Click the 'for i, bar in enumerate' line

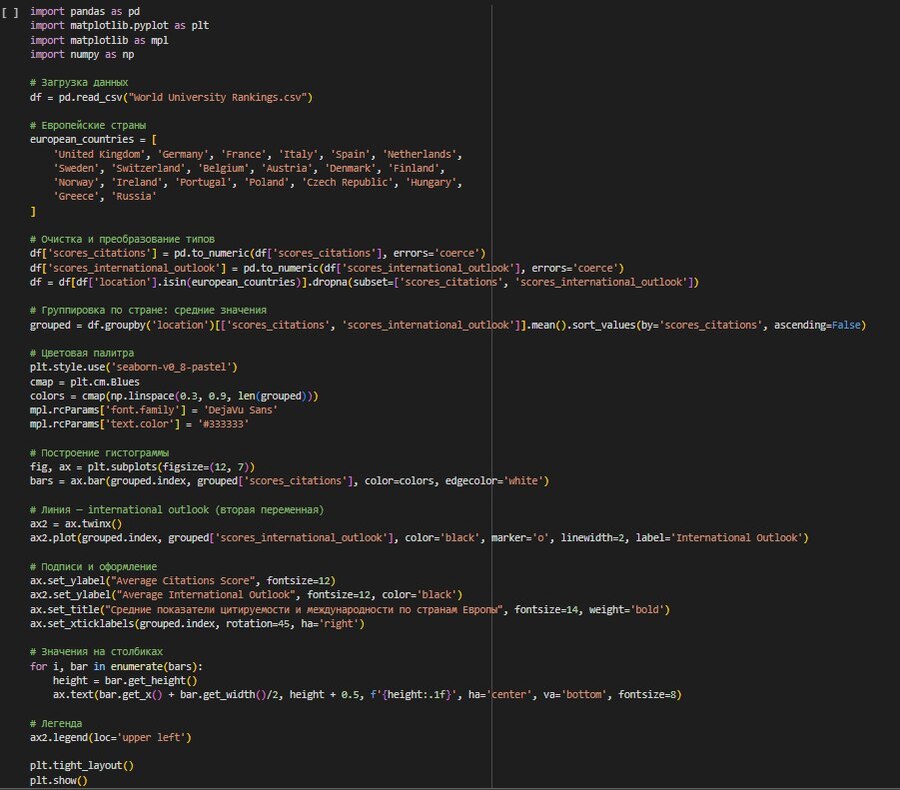coord(117,666)
